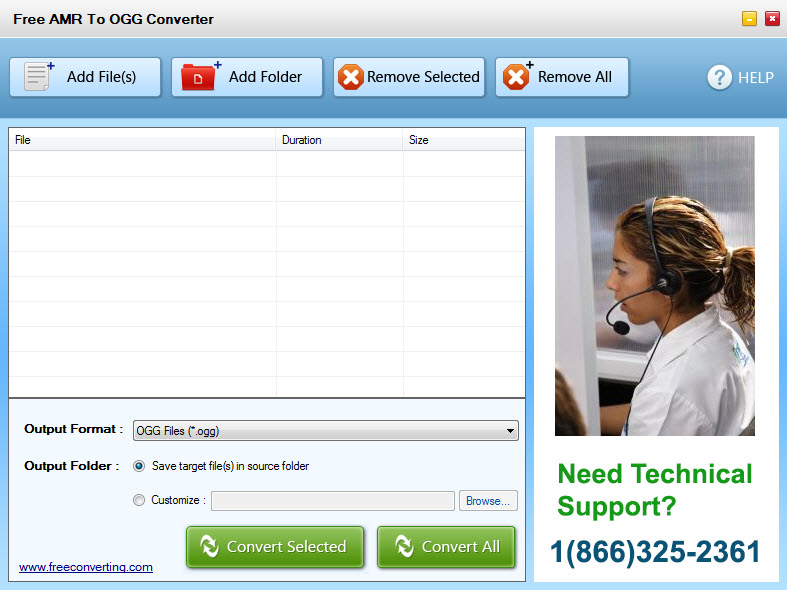Close the converter window

coord(772,19)
